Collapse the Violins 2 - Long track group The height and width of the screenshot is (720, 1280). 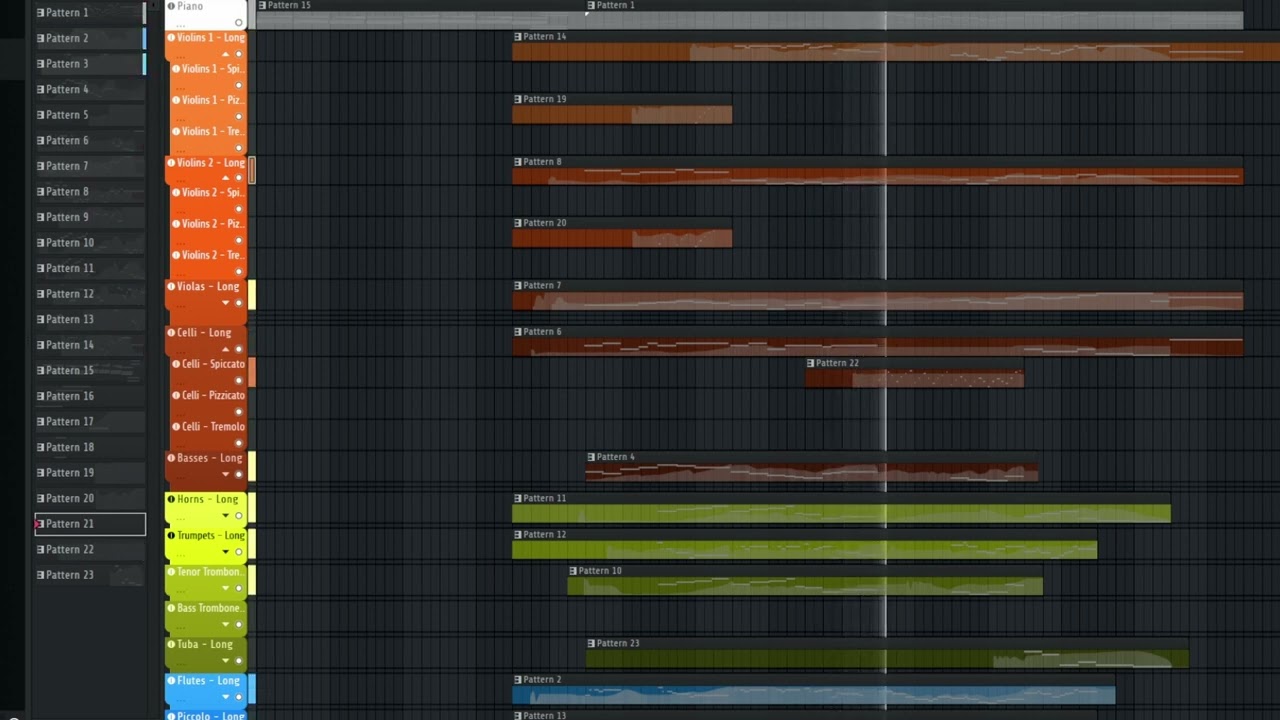(225, 178)
